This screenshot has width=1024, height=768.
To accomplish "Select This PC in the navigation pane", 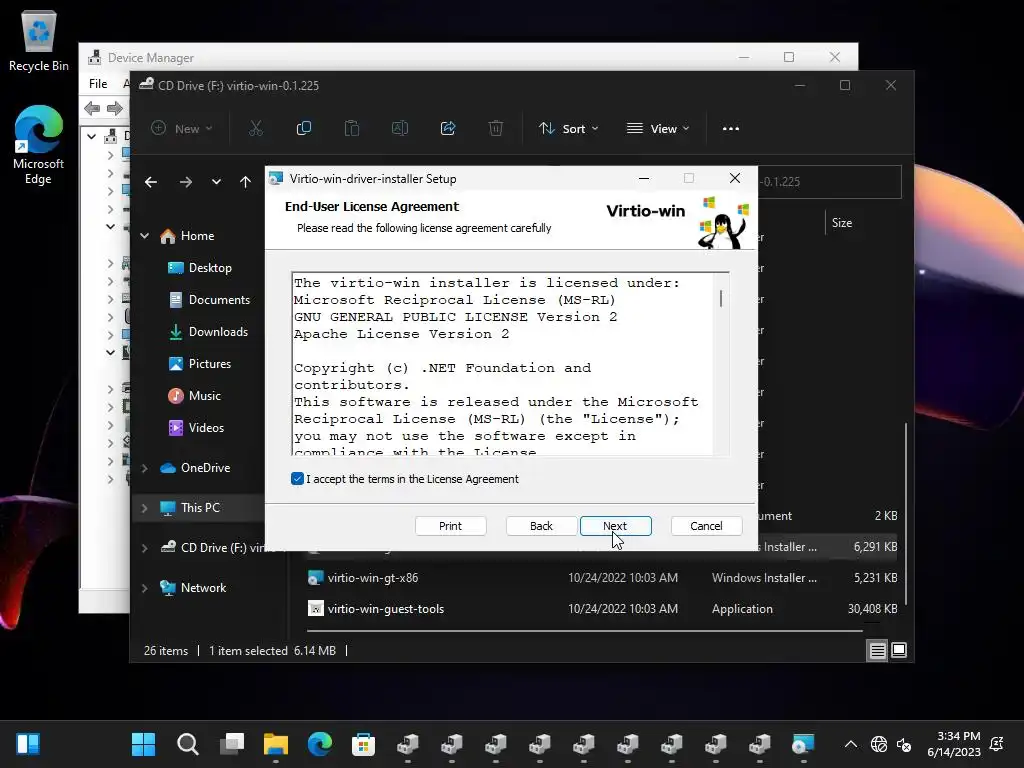I will click(190, 507).
